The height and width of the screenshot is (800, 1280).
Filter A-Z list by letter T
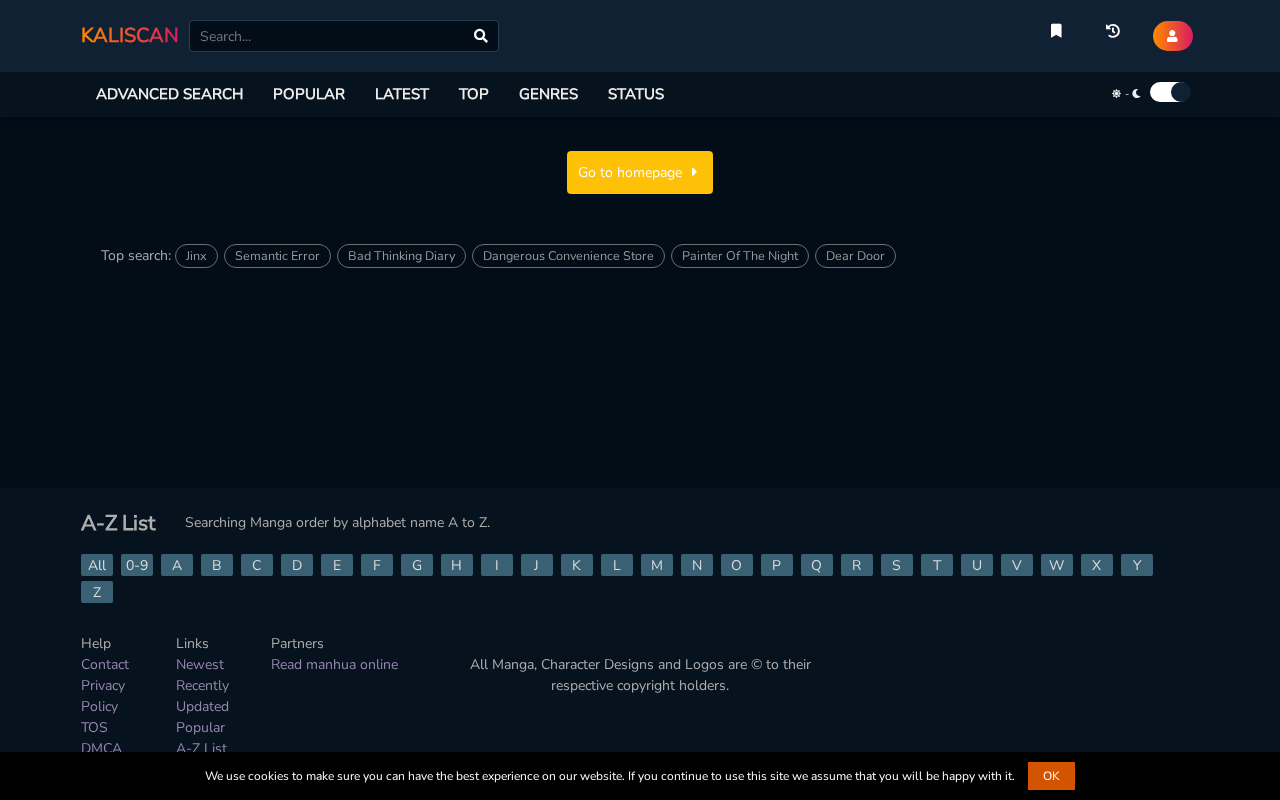tap(937, 565)
